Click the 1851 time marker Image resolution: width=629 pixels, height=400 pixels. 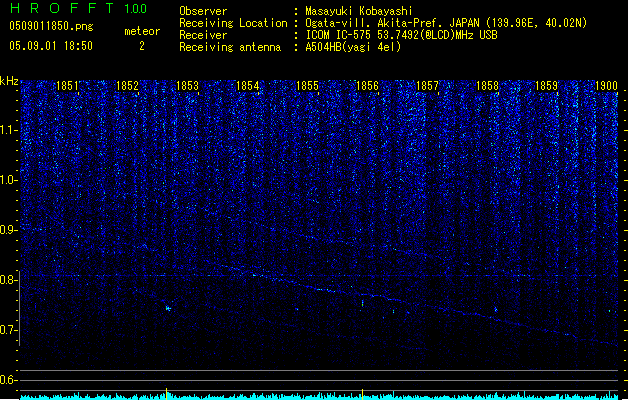(67, 86)
